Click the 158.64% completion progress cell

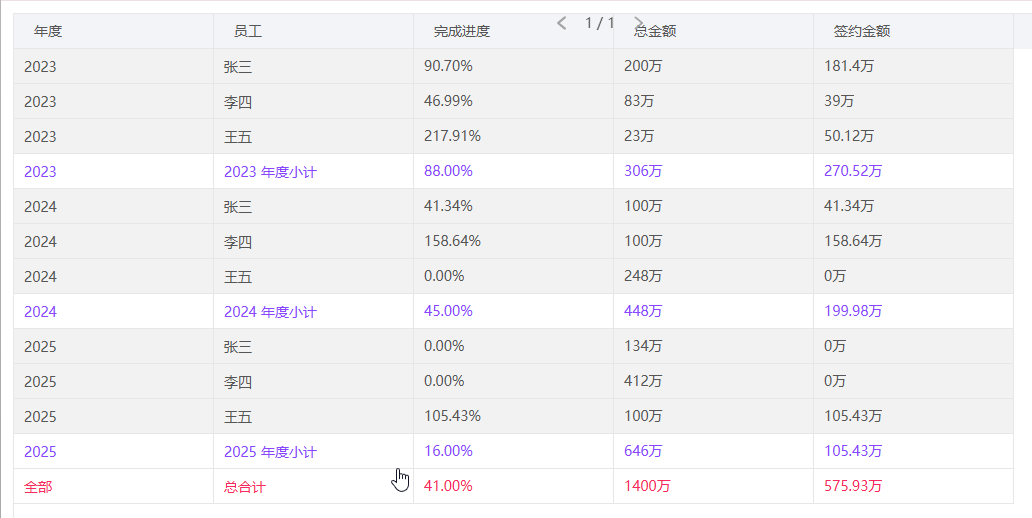click(452, 241)
